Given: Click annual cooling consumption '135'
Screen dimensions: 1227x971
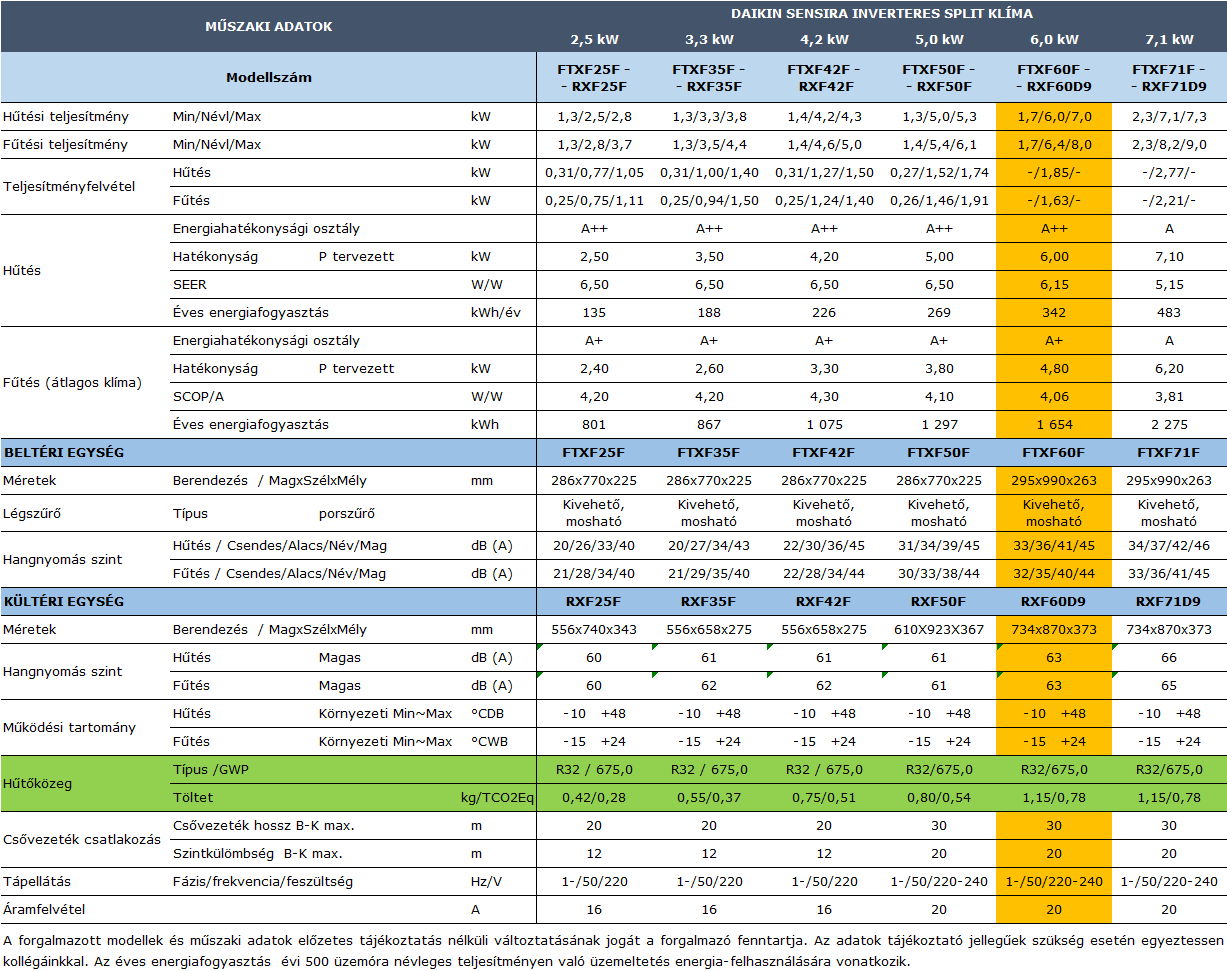Looking at the screenshot, I should tap(594, 312).
